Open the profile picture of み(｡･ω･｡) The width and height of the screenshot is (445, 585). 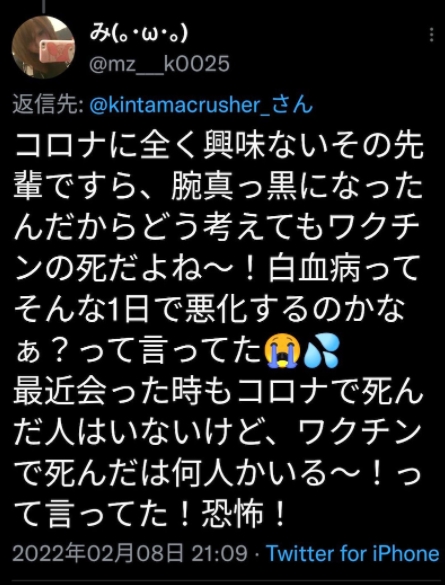pos(43,47)
